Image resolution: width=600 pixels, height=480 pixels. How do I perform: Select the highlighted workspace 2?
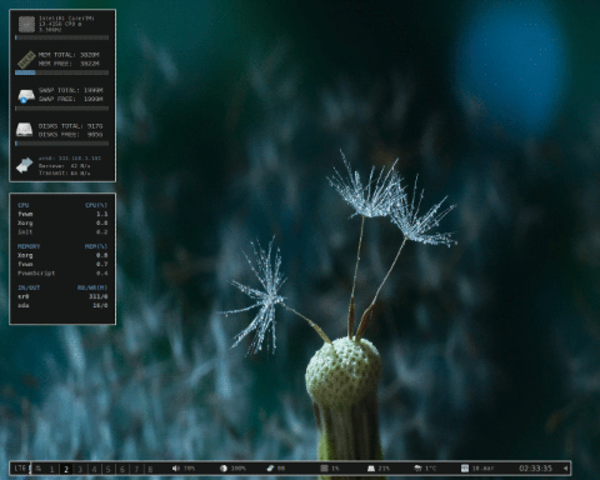click(66, 469)
